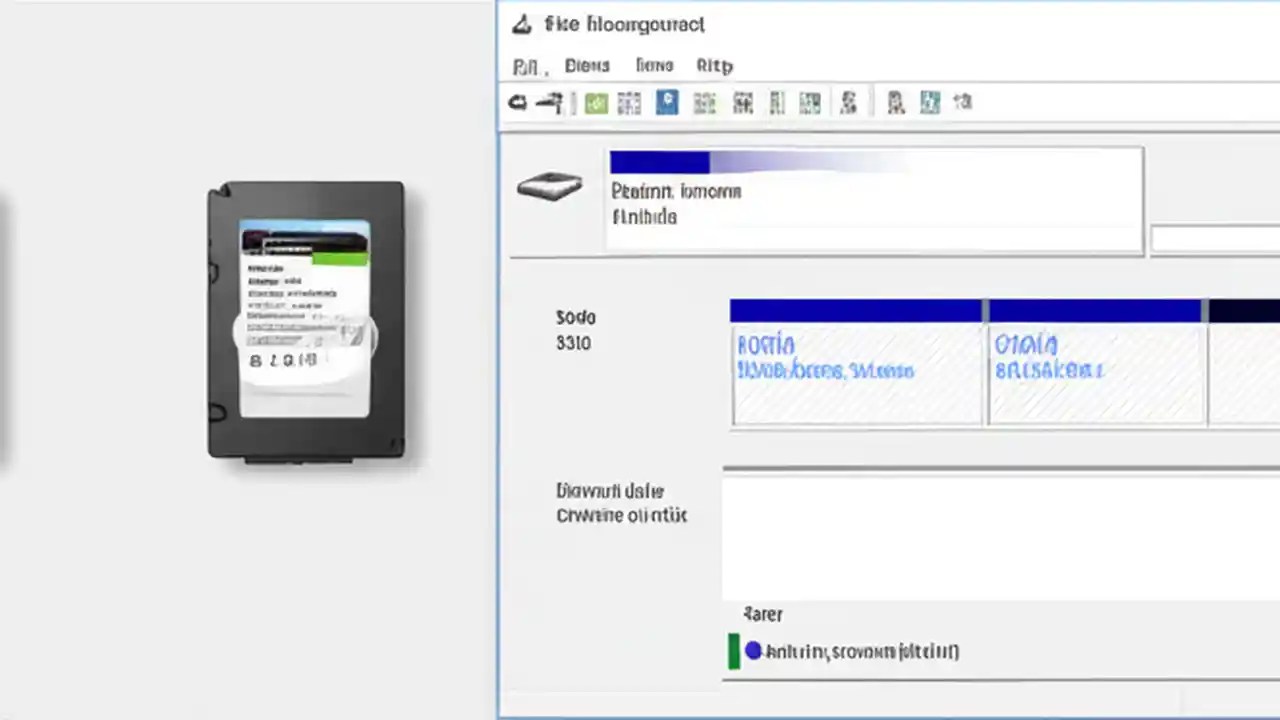
Task: Click the copy partition toolbar icon
Action: (742, 102)
